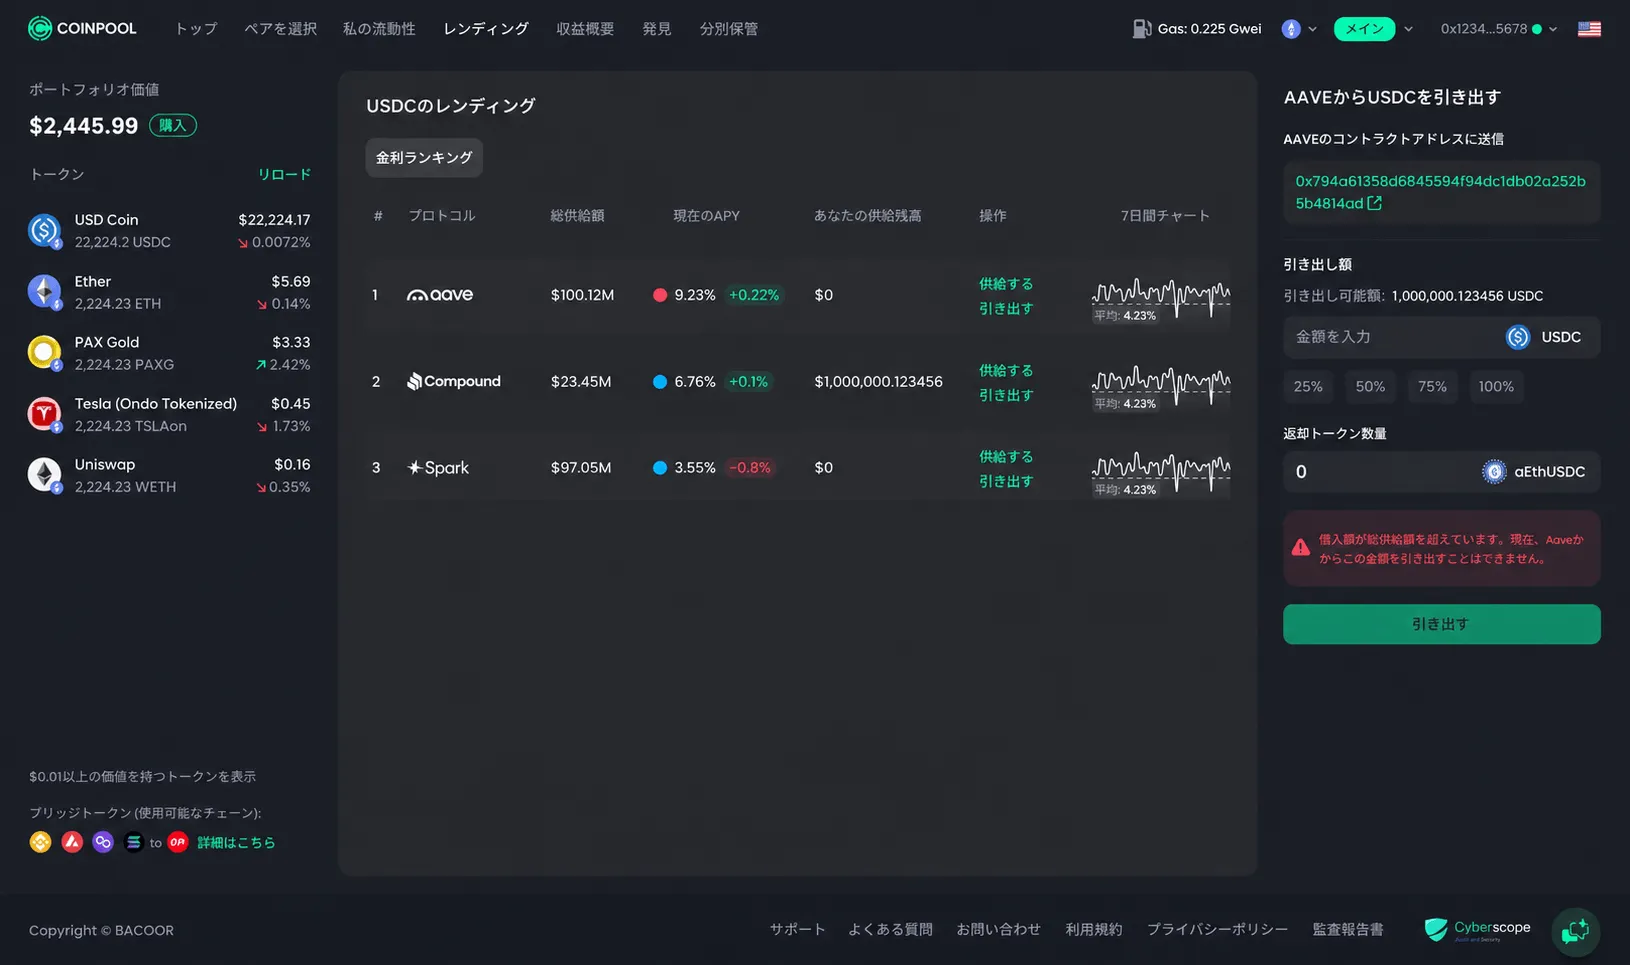Click the gas pump icon
Screen dimensions: 1630x965
pos(1141,28)
